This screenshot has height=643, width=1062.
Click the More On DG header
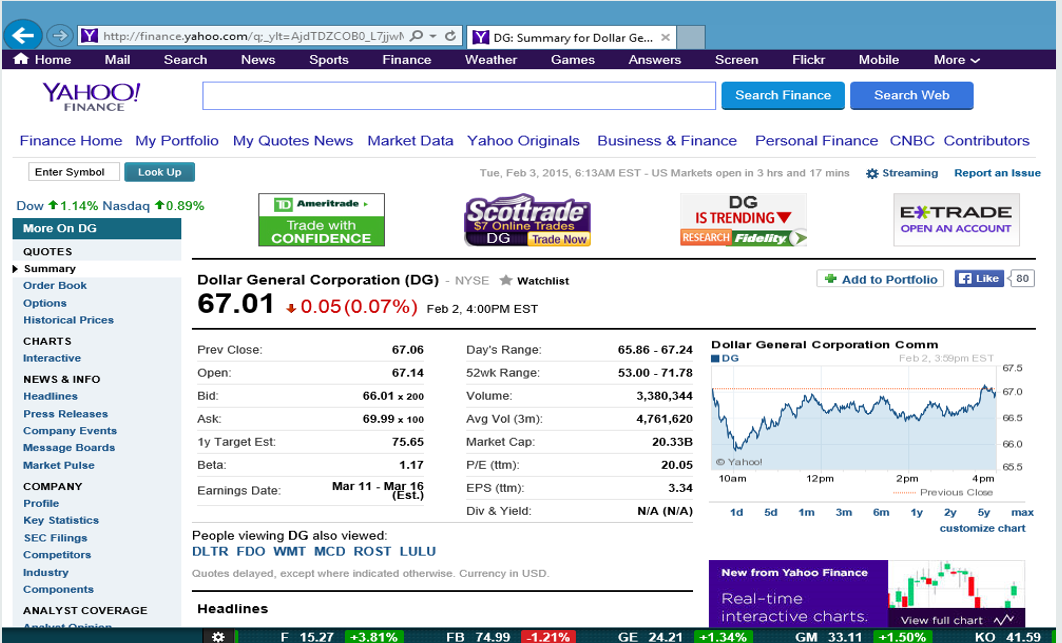pos(97,228)
